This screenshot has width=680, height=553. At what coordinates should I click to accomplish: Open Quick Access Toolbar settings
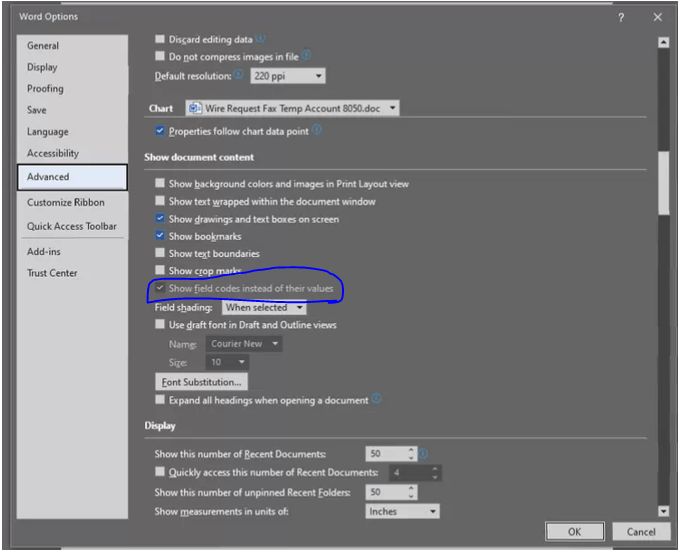(x=72, y=226)
